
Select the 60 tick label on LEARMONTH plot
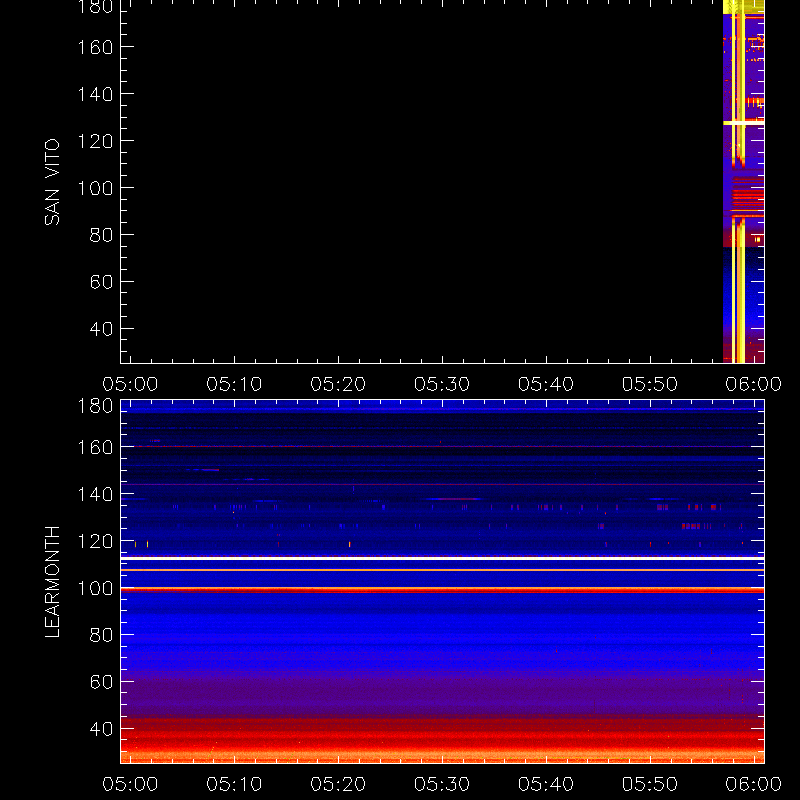101,682
